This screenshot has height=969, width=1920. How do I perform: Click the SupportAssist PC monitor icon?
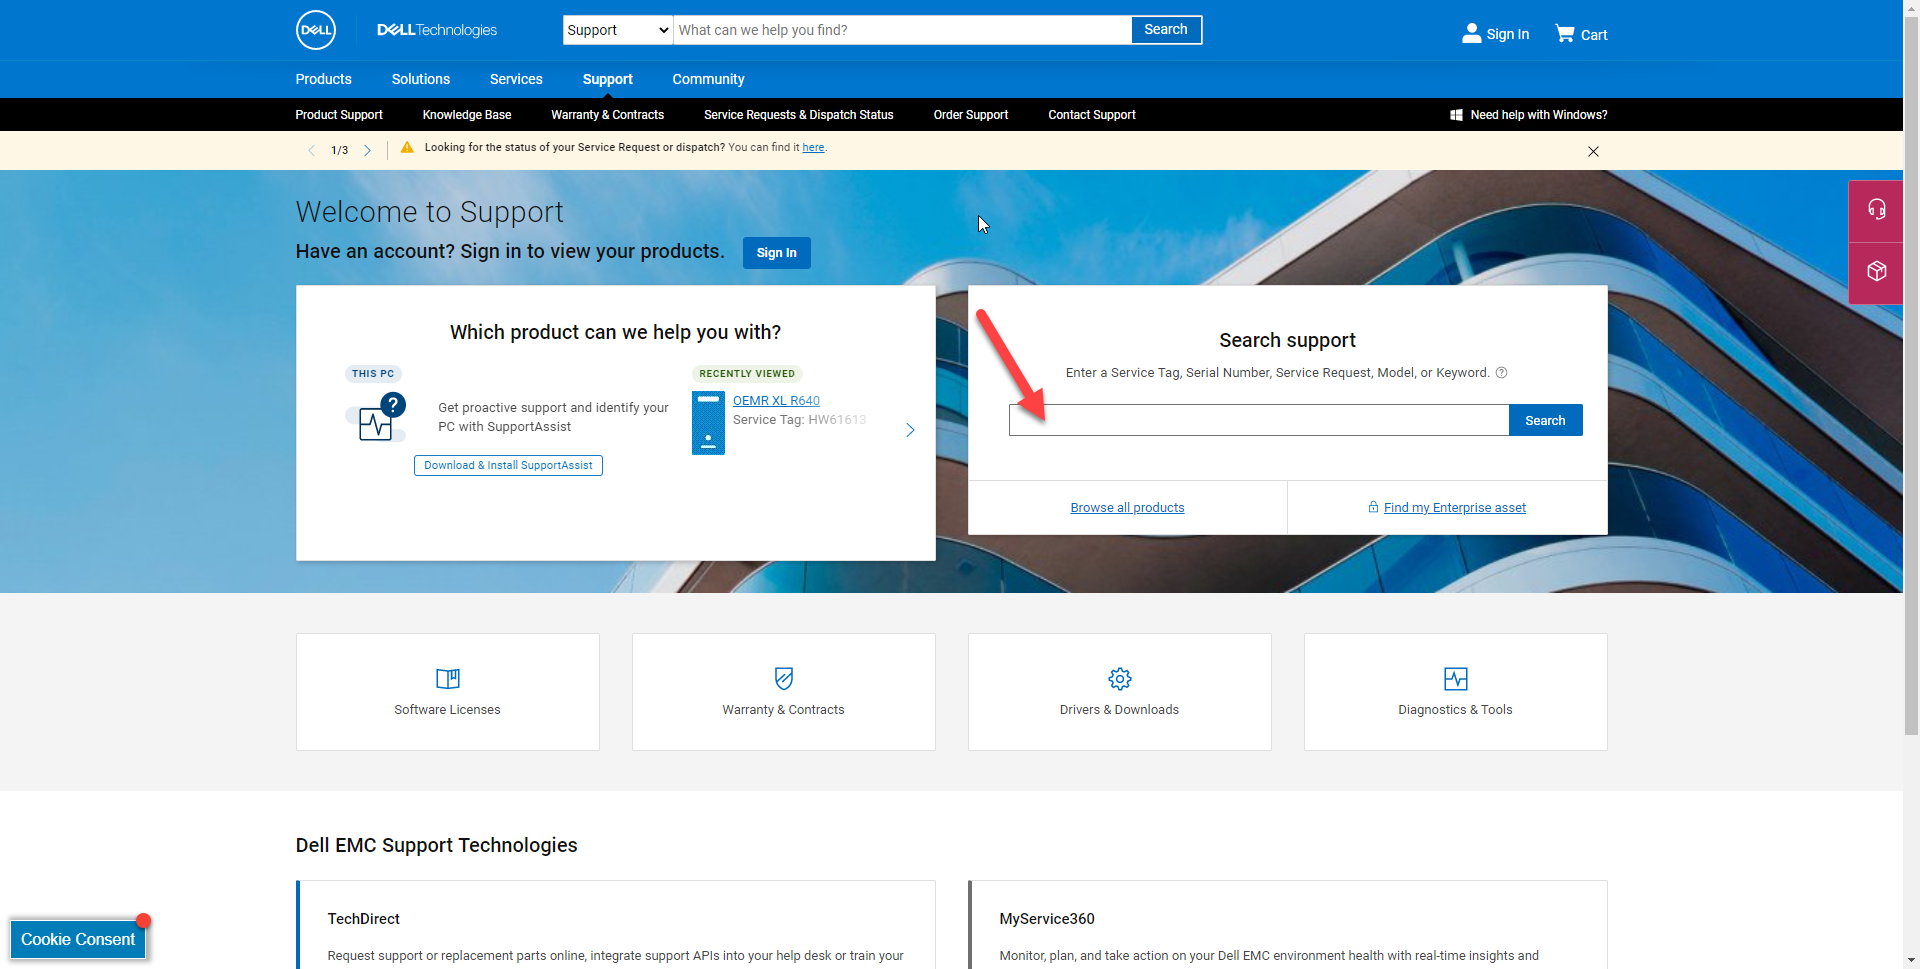click(376, 418)
